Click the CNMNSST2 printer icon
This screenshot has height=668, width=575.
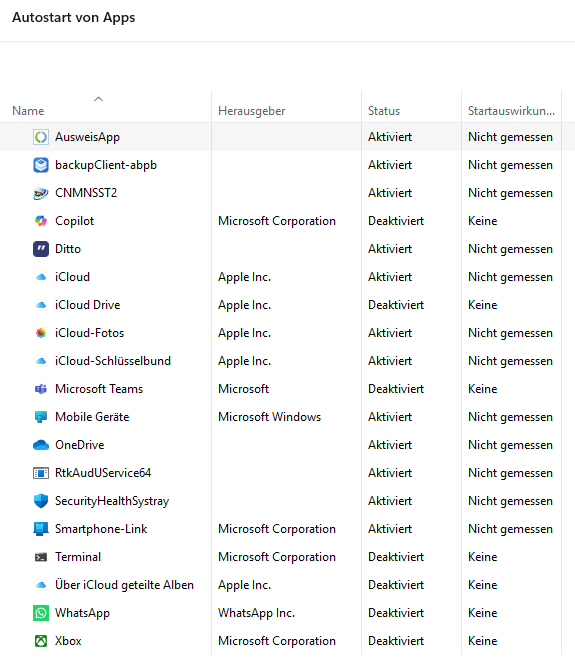[x=41, y=193]
